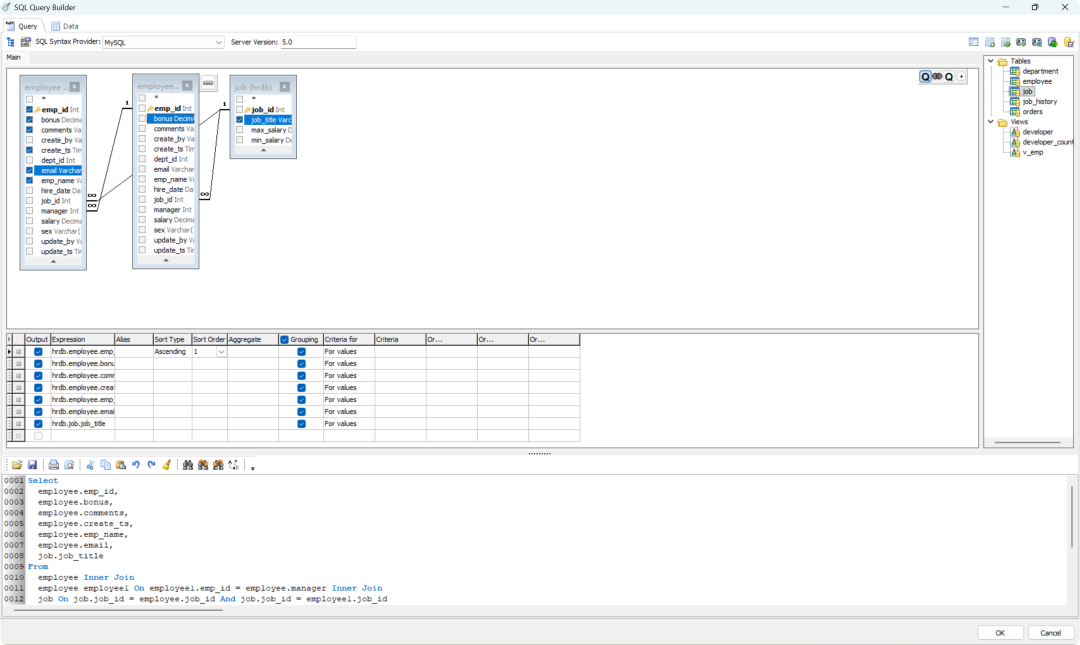Click the find previous binoculars icon
1080x645 pixels.
coord(218,465)
